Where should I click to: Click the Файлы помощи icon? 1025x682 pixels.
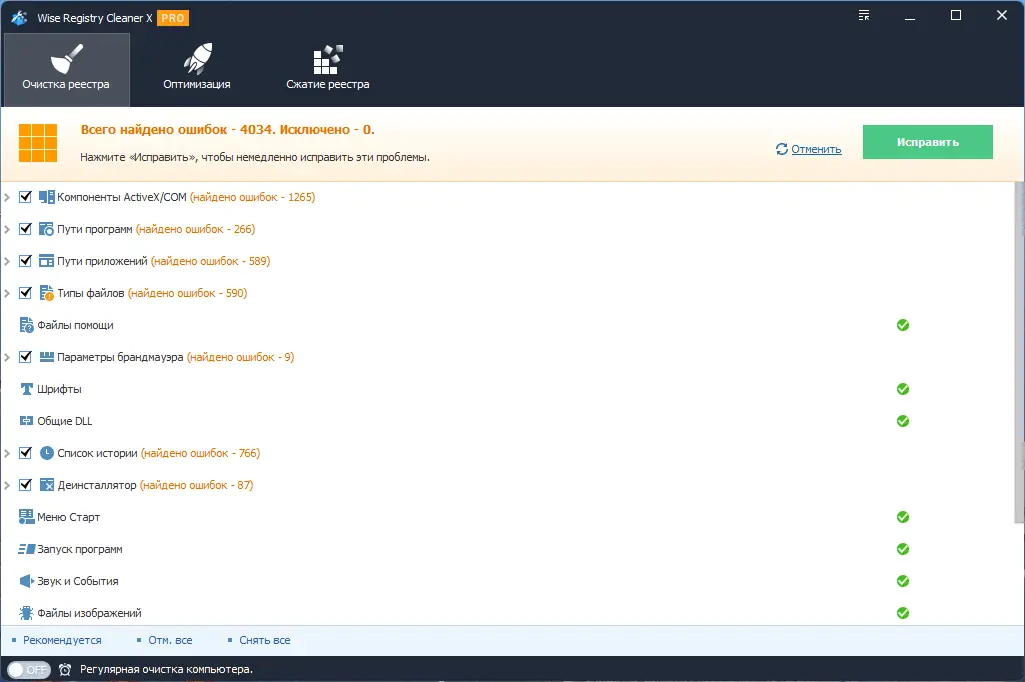coord(27,325)
